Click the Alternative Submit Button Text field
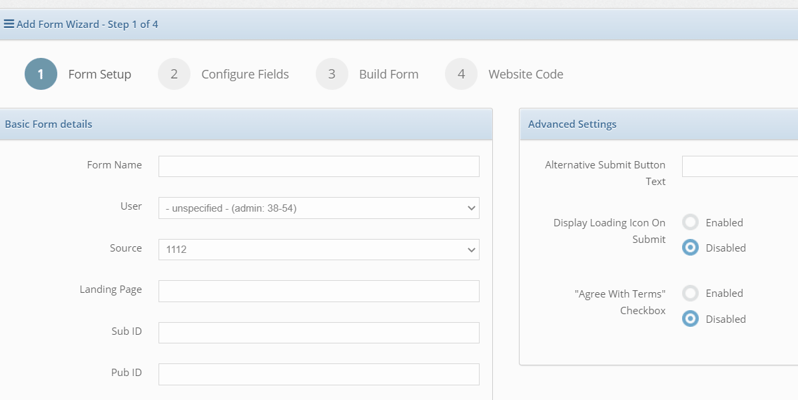798x400 pixels. pyautogui.click(x=739, y=166)
